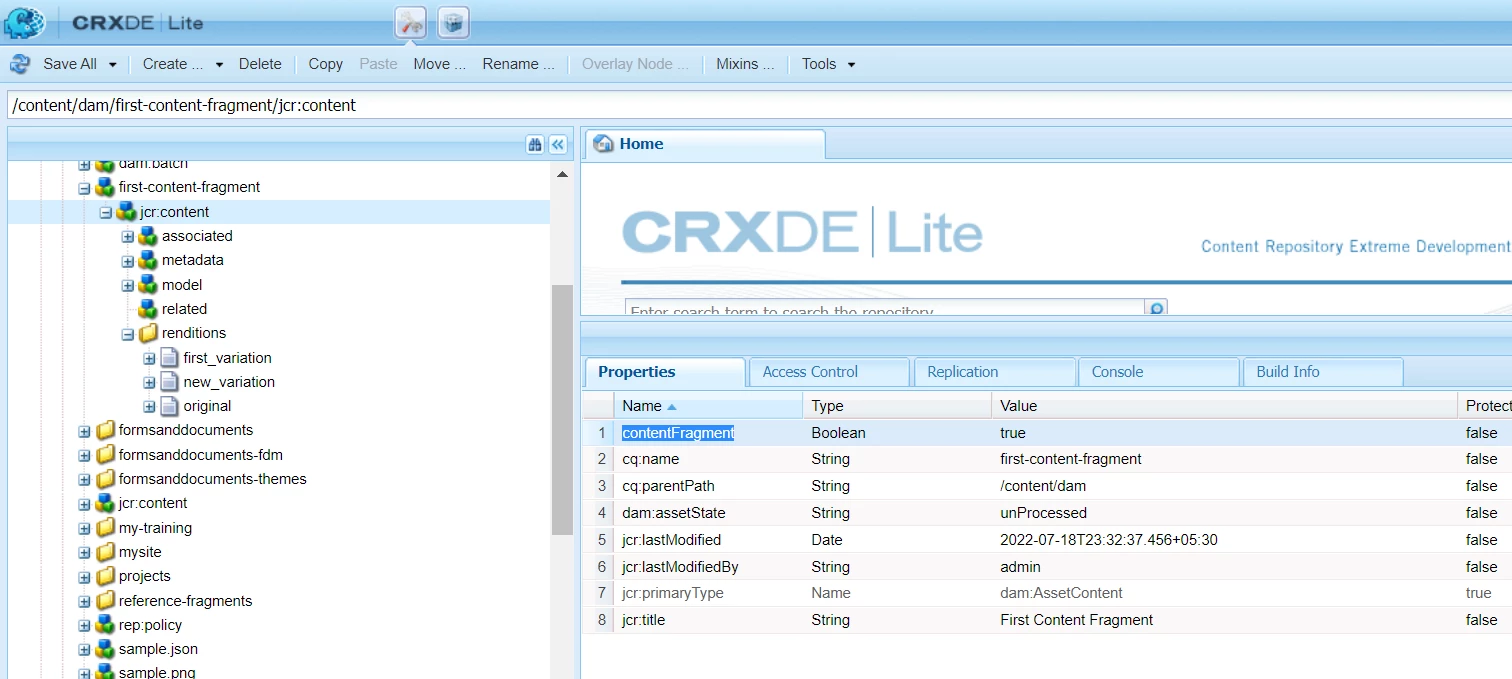Click the mysite folder icon

click(x=105, y=552)
